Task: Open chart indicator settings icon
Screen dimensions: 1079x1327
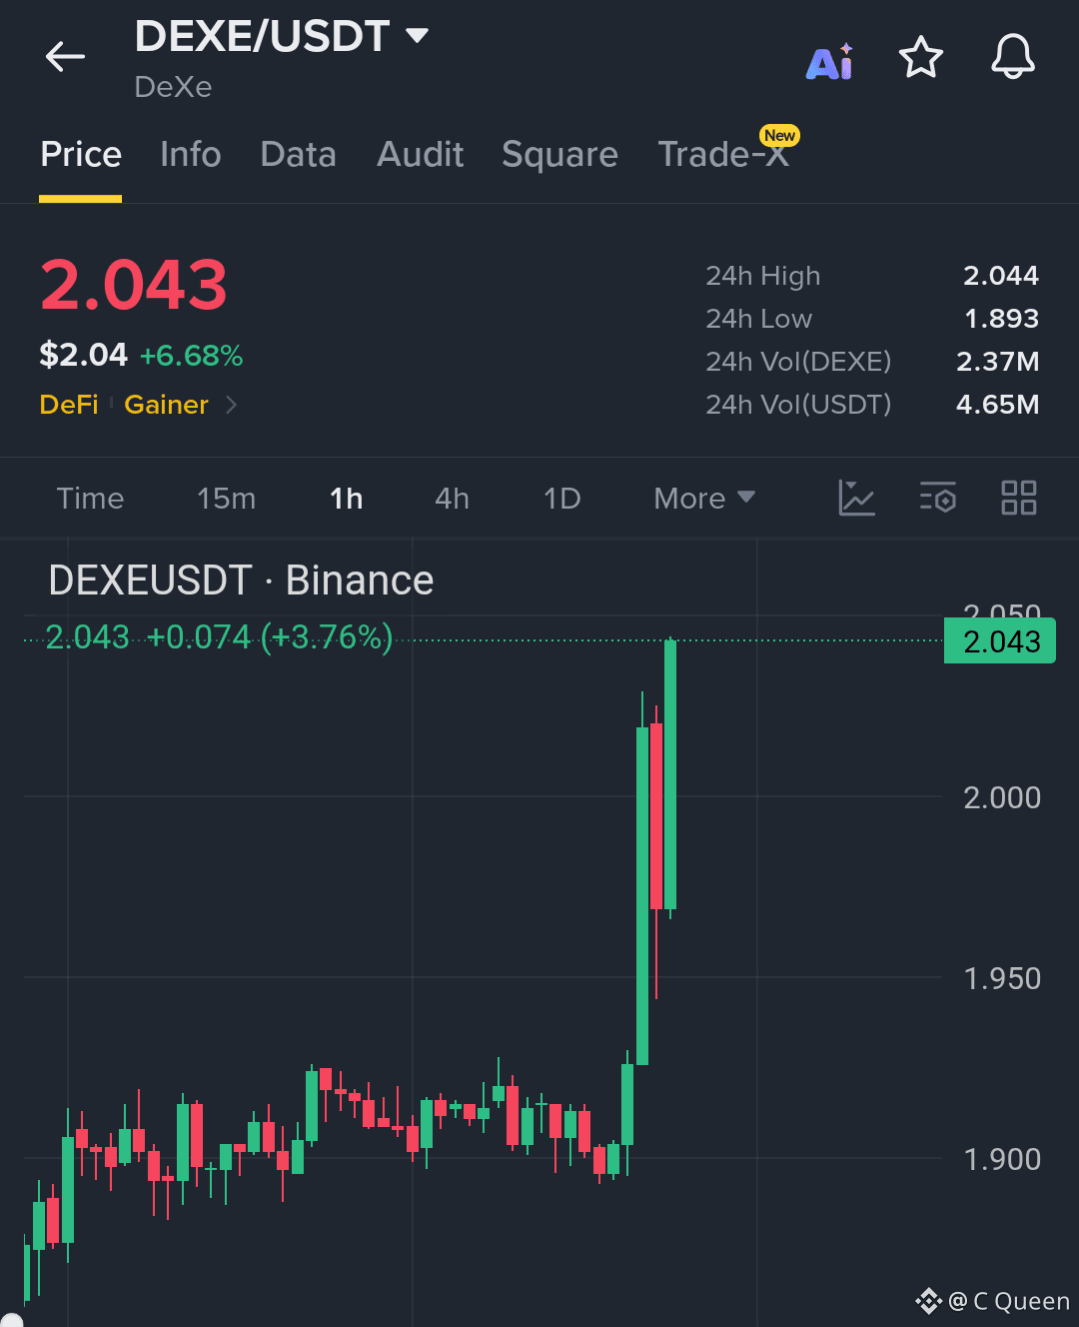Action: point(938,497)
